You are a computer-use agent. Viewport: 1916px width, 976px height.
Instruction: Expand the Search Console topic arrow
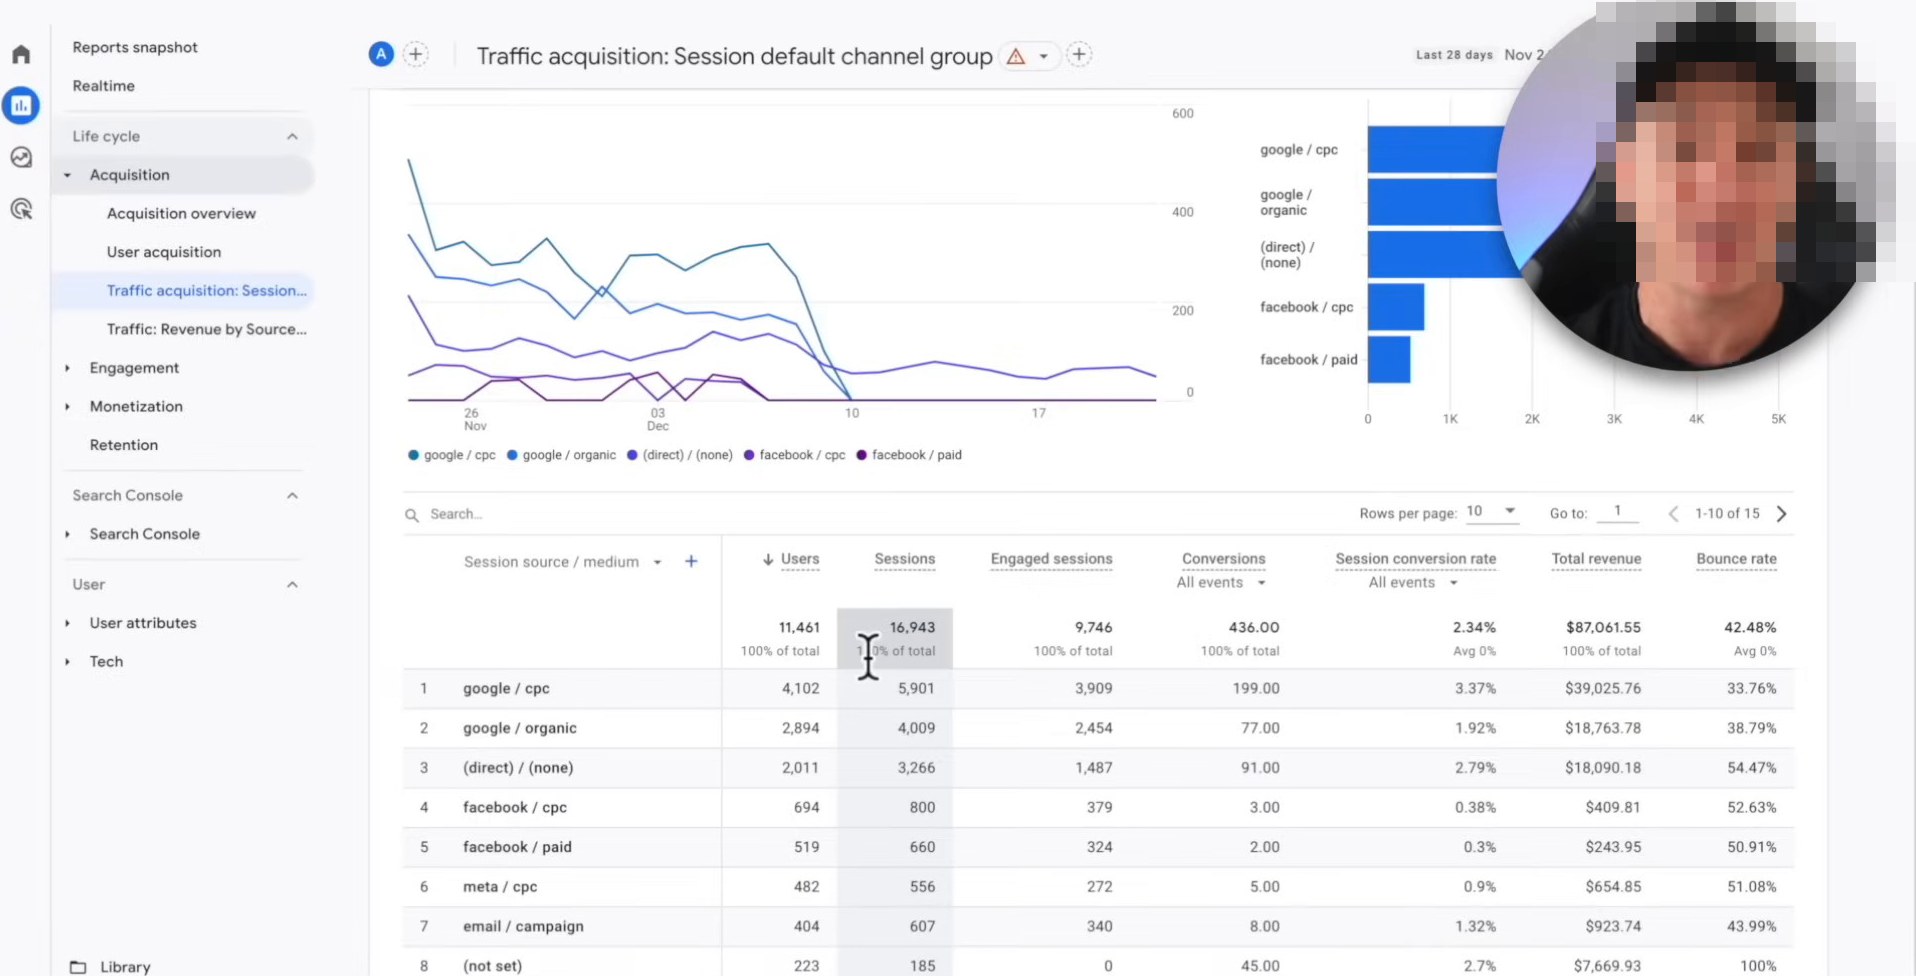click(x=67, y=534)
